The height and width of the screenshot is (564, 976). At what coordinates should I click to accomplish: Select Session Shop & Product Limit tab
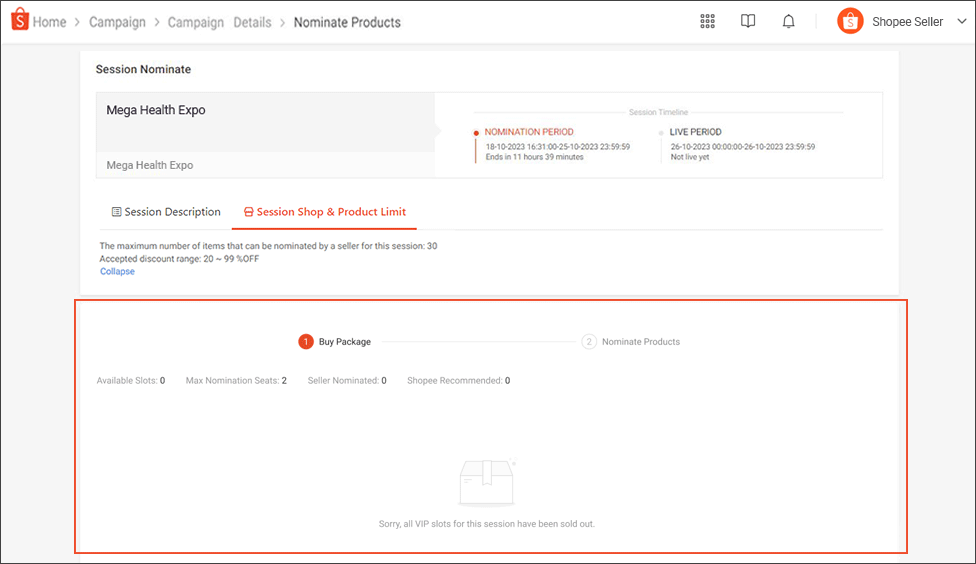tap(324, 212)
